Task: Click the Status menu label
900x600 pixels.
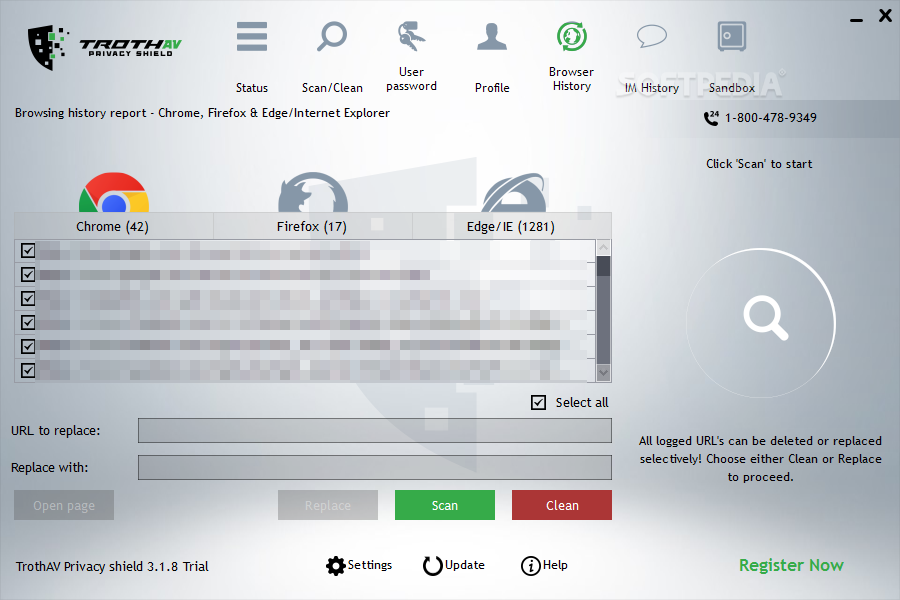Action: pos(252,88)
